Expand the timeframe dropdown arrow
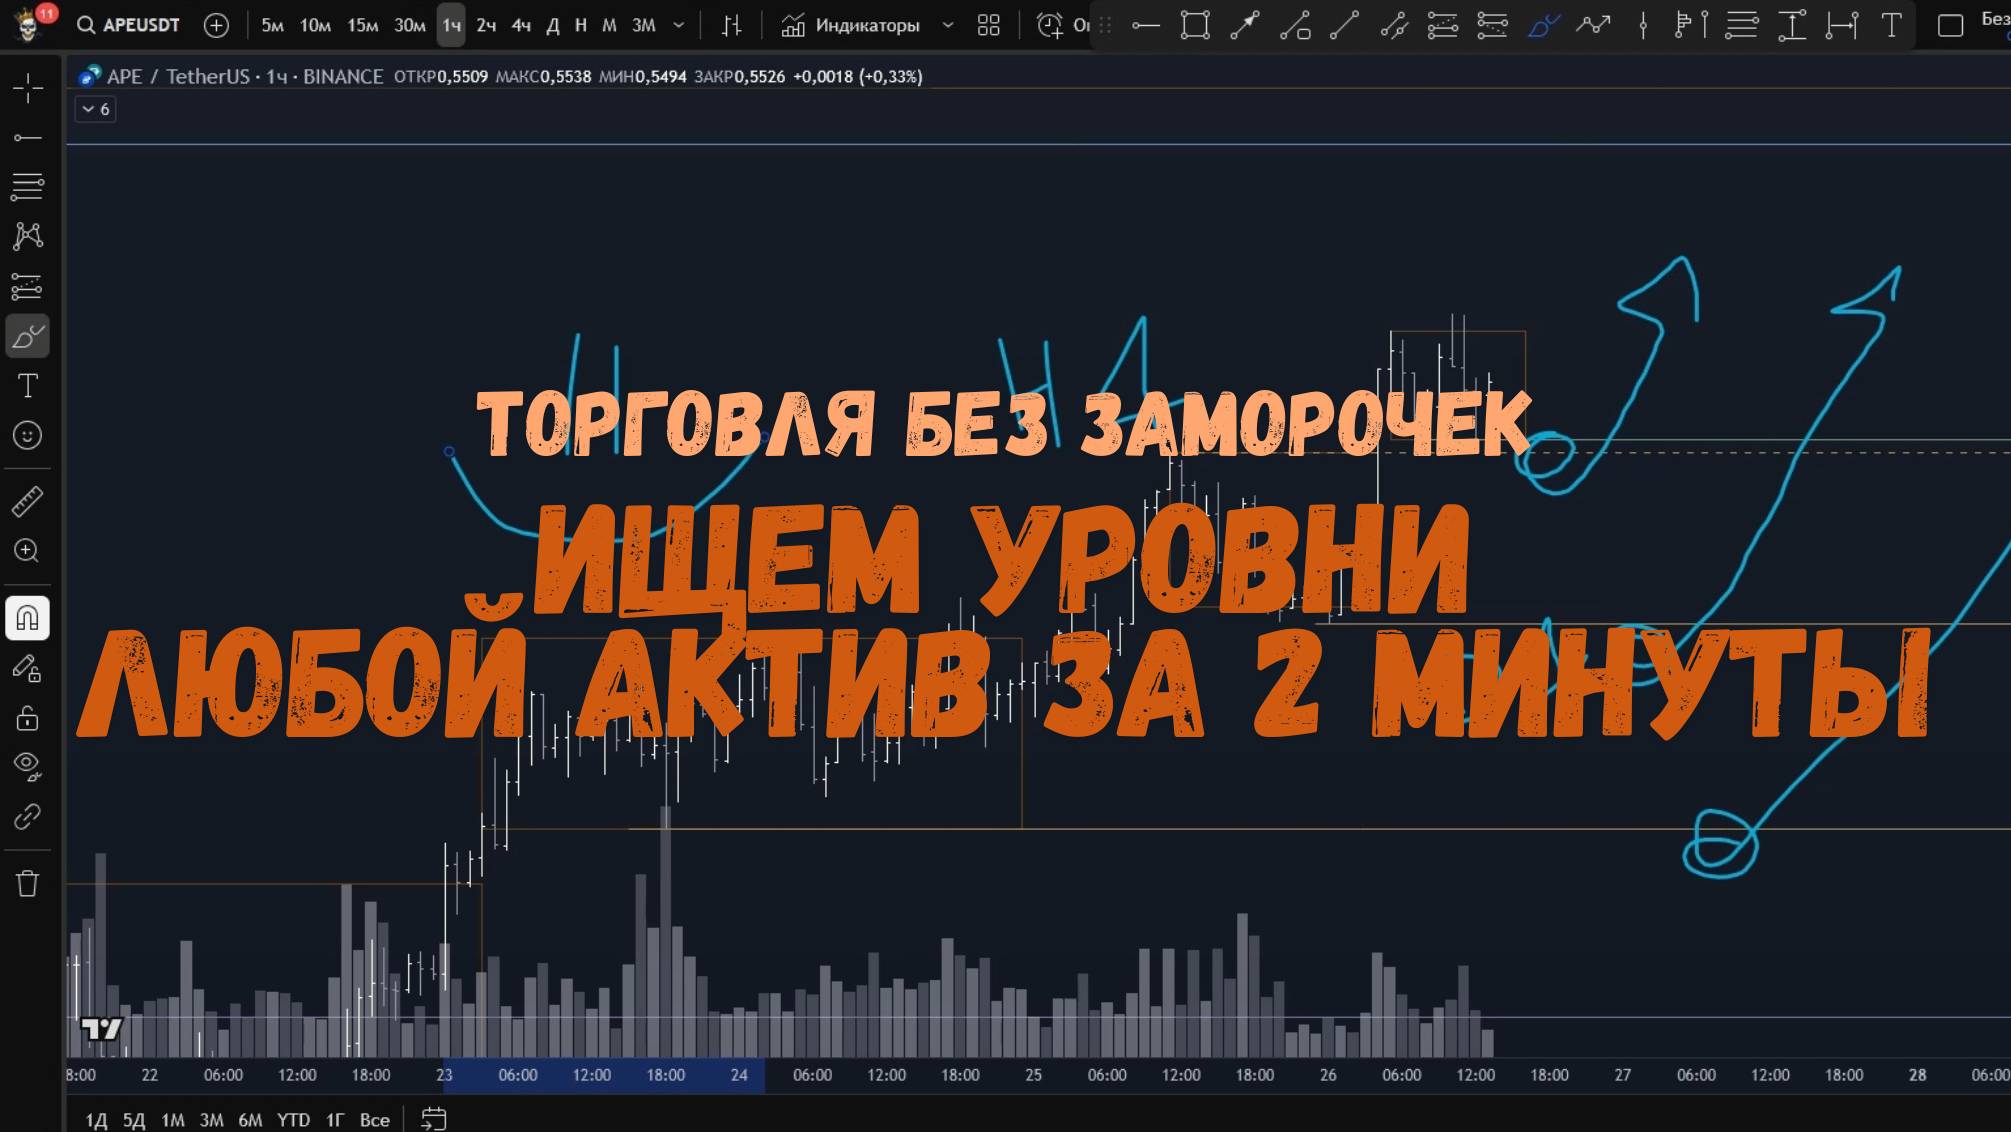The height and width of the screenshot is (1132, 2011). click(679, 25)
